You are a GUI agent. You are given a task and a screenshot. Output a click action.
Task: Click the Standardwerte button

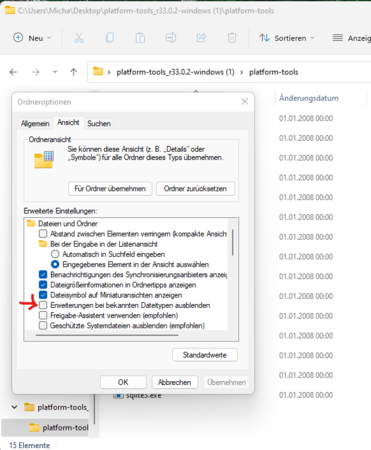[205, 355]
